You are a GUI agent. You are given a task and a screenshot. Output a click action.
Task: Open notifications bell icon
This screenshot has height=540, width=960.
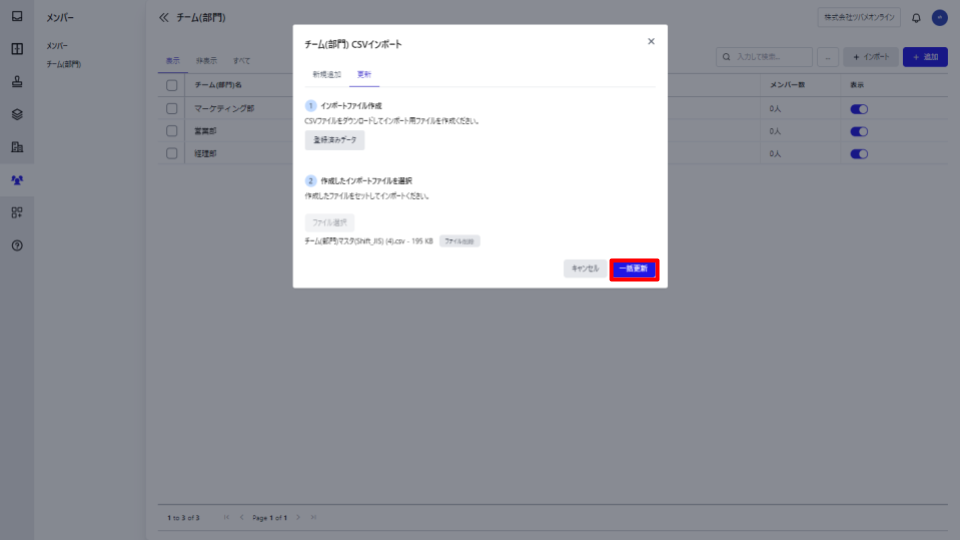tap(916, 18)
